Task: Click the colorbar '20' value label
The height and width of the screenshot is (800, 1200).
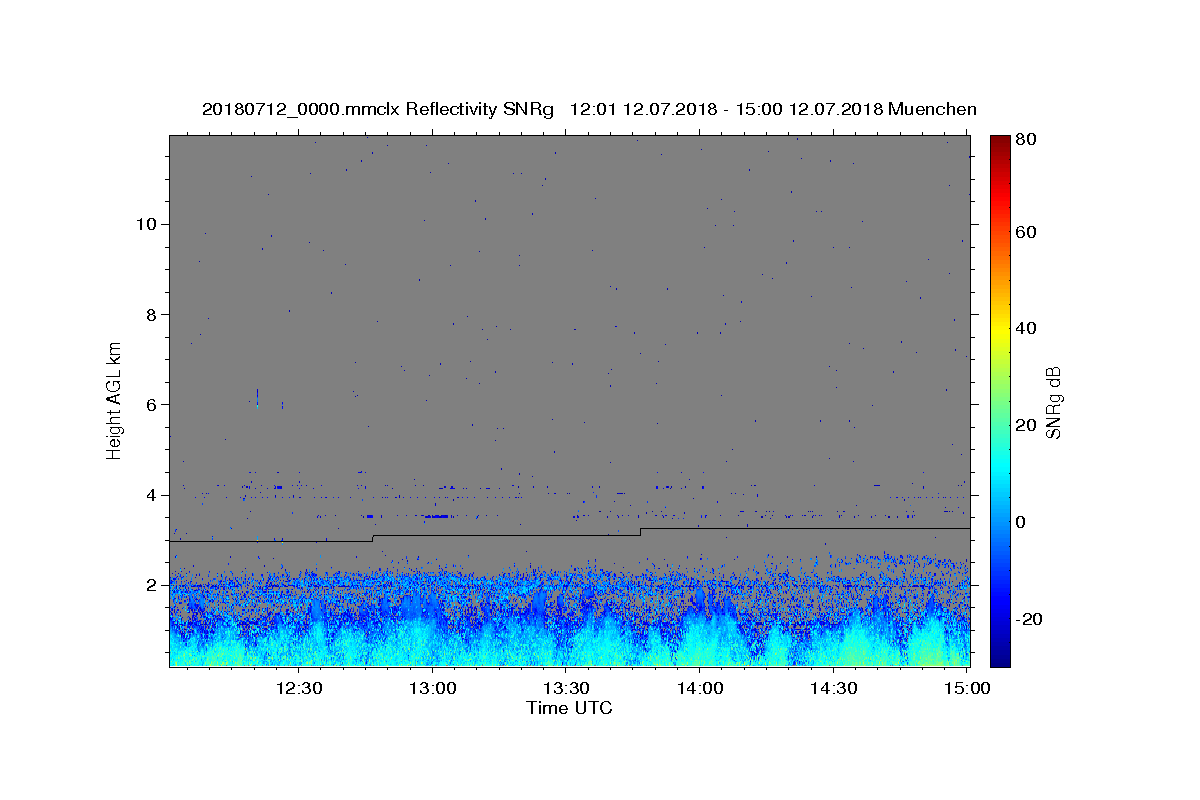Action: tap(1028, 425)
